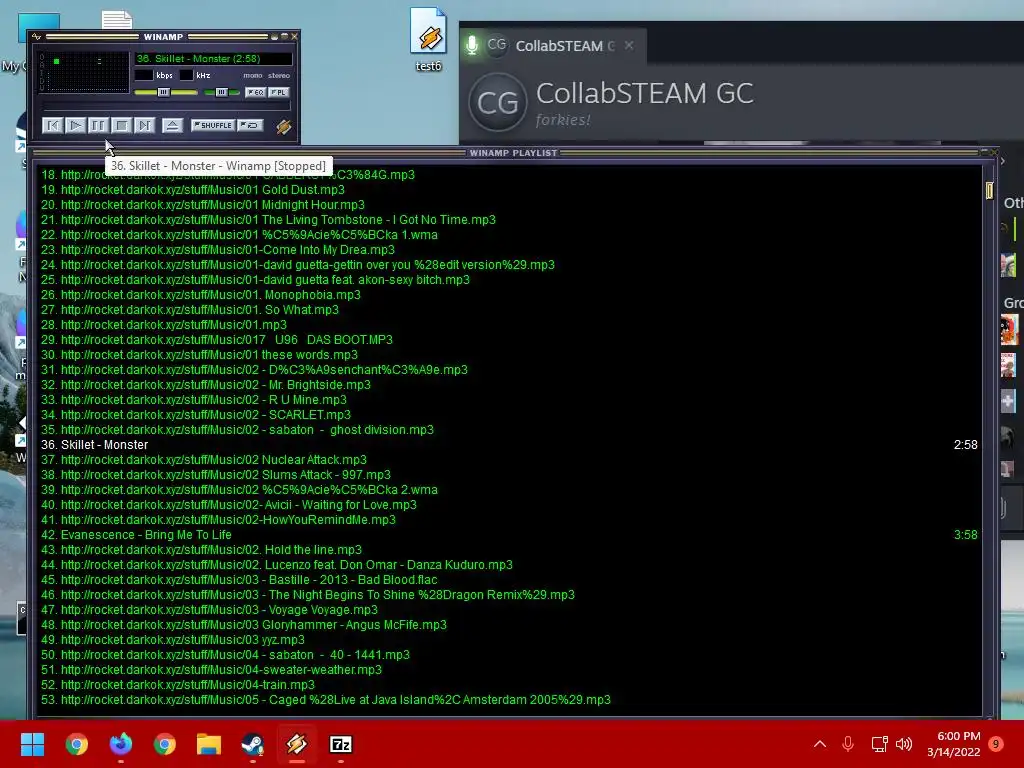Select playlist entry 36 Skillet - Monster

pyautogui.click(x=509, y=445)
